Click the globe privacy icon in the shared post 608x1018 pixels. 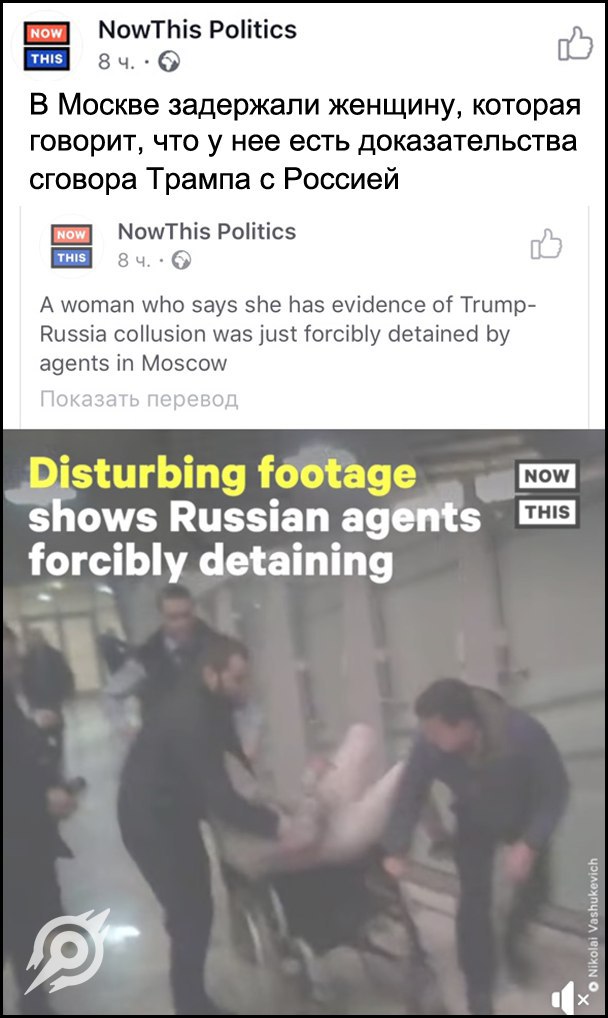181,260
